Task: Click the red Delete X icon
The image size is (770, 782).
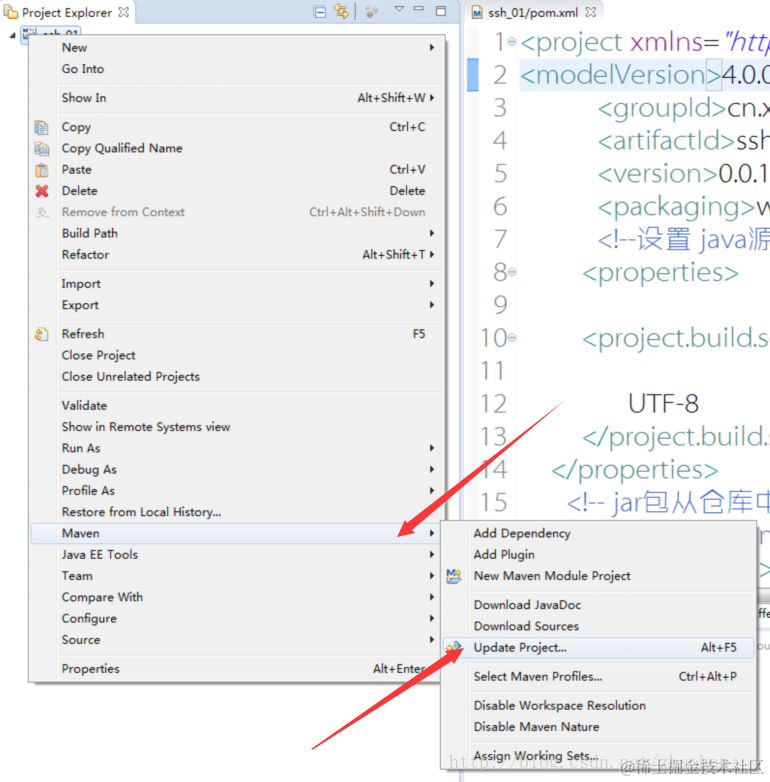Action: (42, 191)
